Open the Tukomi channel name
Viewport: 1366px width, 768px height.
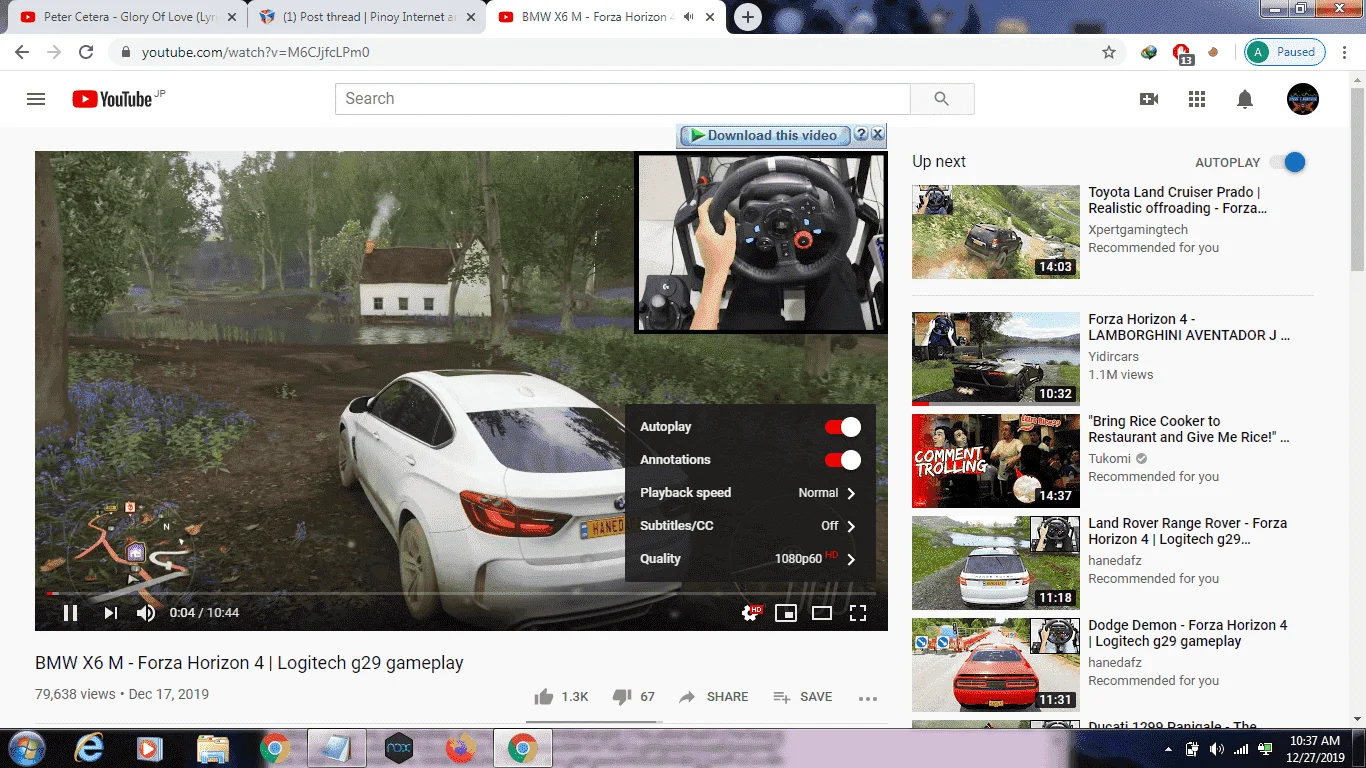[1110, 459]
